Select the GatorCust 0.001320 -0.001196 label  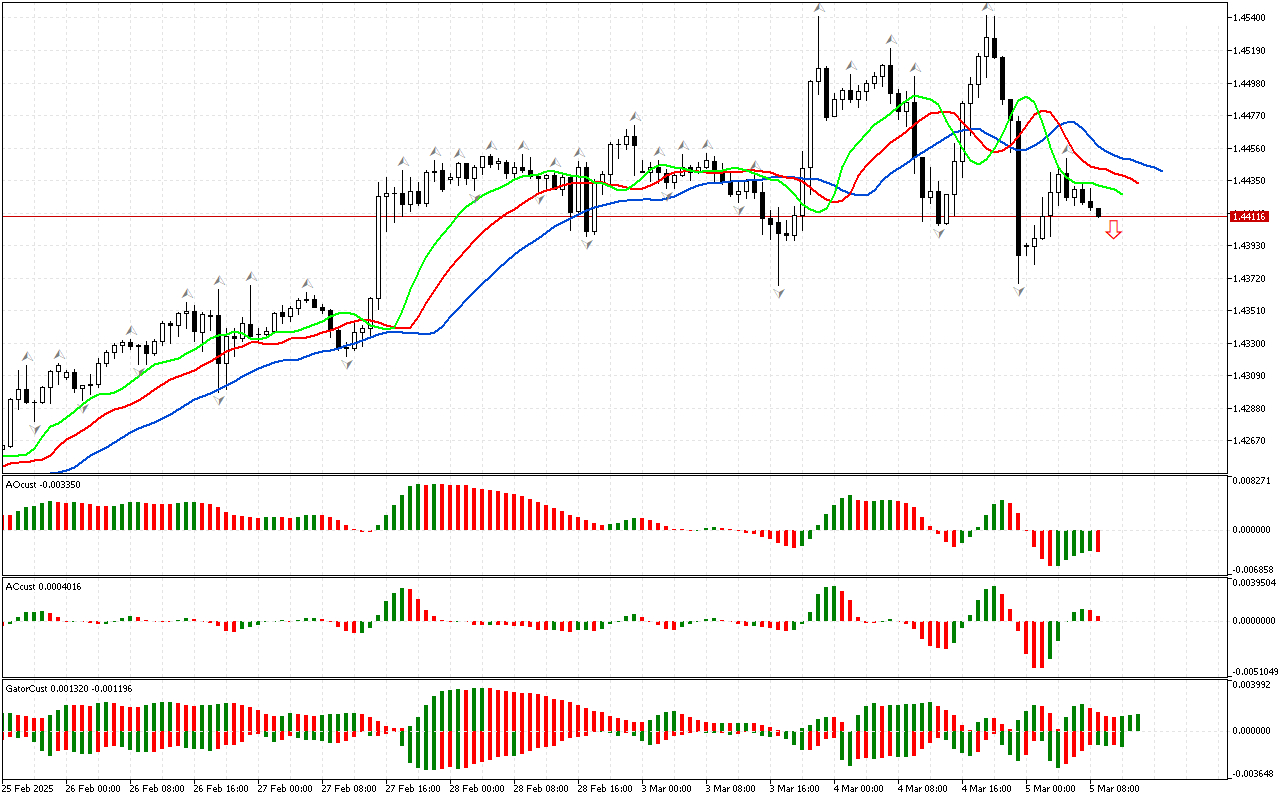(x=69, y=688)
